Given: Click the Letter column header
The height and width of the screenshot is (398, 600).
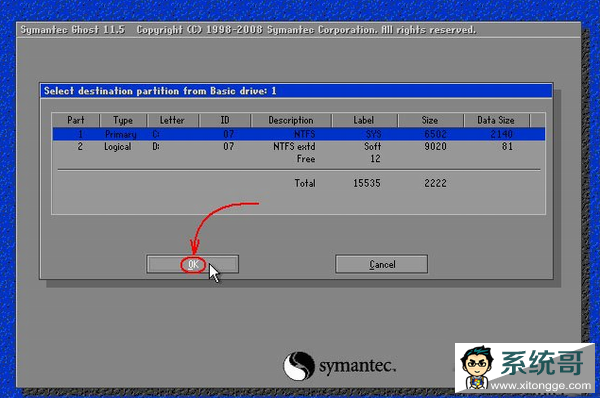Looking at the screenshot, I should [172, 120].
